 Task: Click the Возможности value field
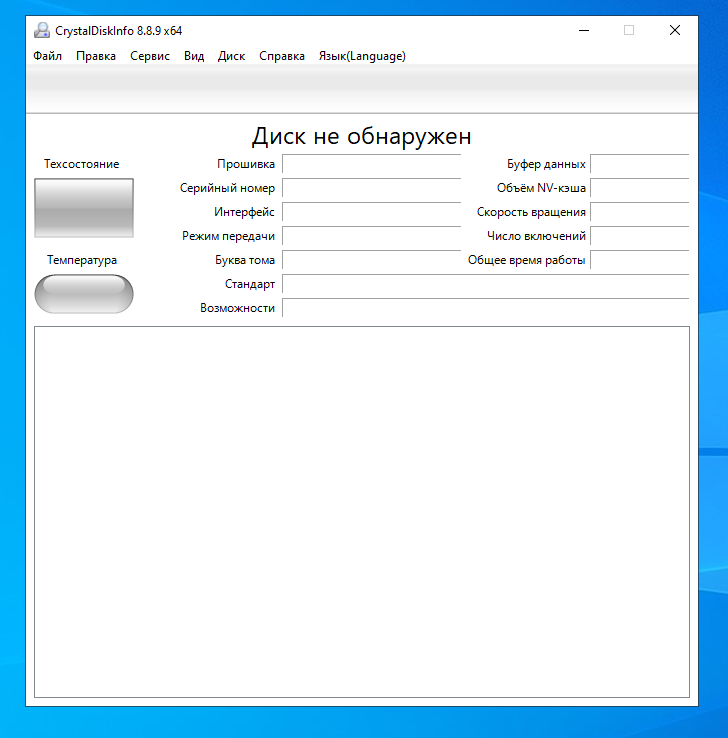tap(486, 308)
